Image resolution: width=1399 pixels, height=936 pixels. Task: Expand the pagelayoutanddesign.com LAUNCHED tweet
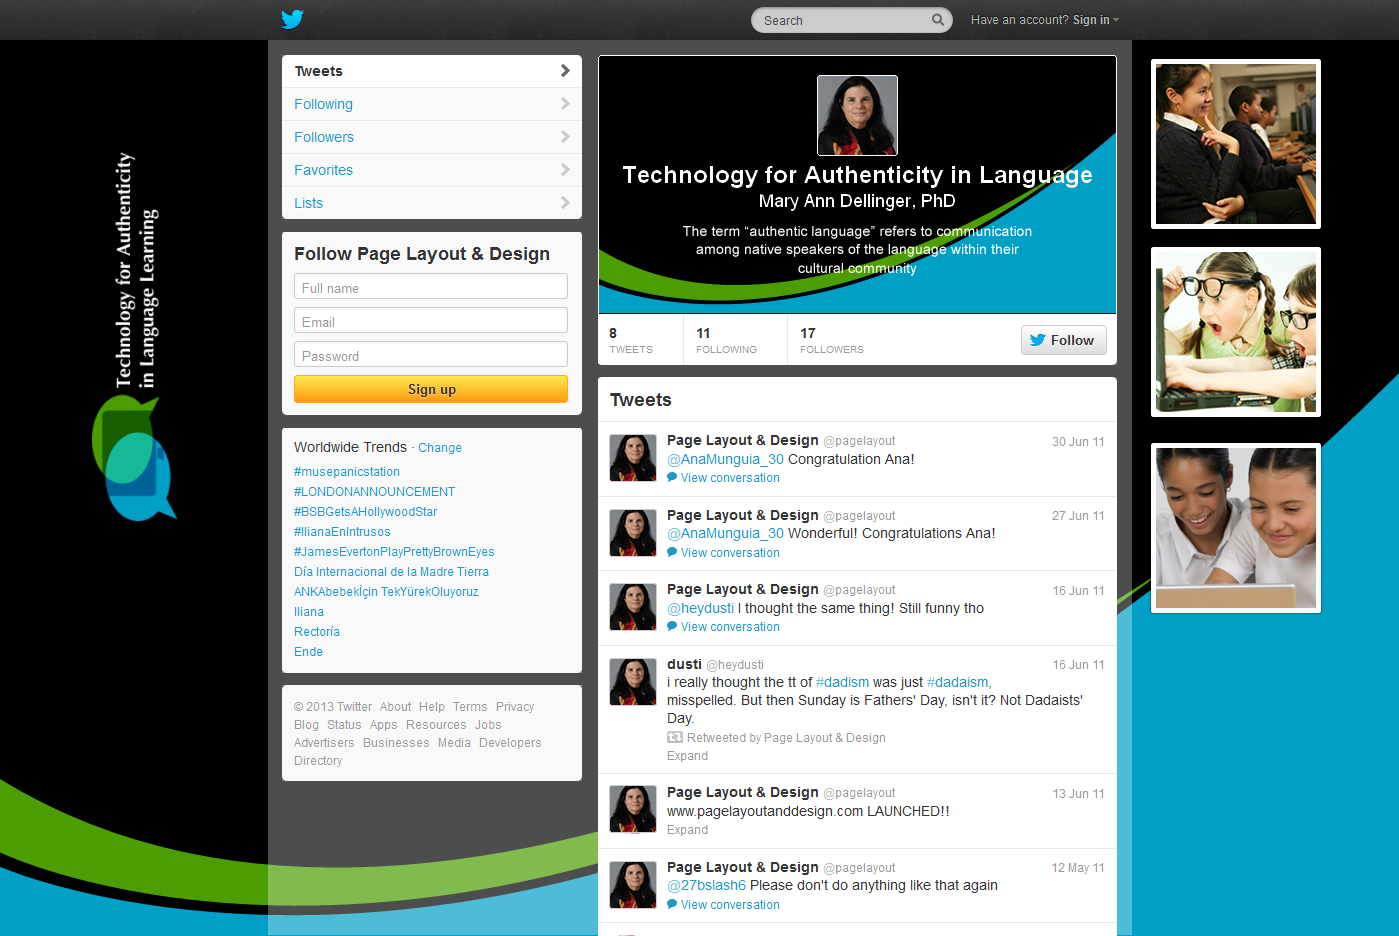pyautogui.click(x=687, y=830)
